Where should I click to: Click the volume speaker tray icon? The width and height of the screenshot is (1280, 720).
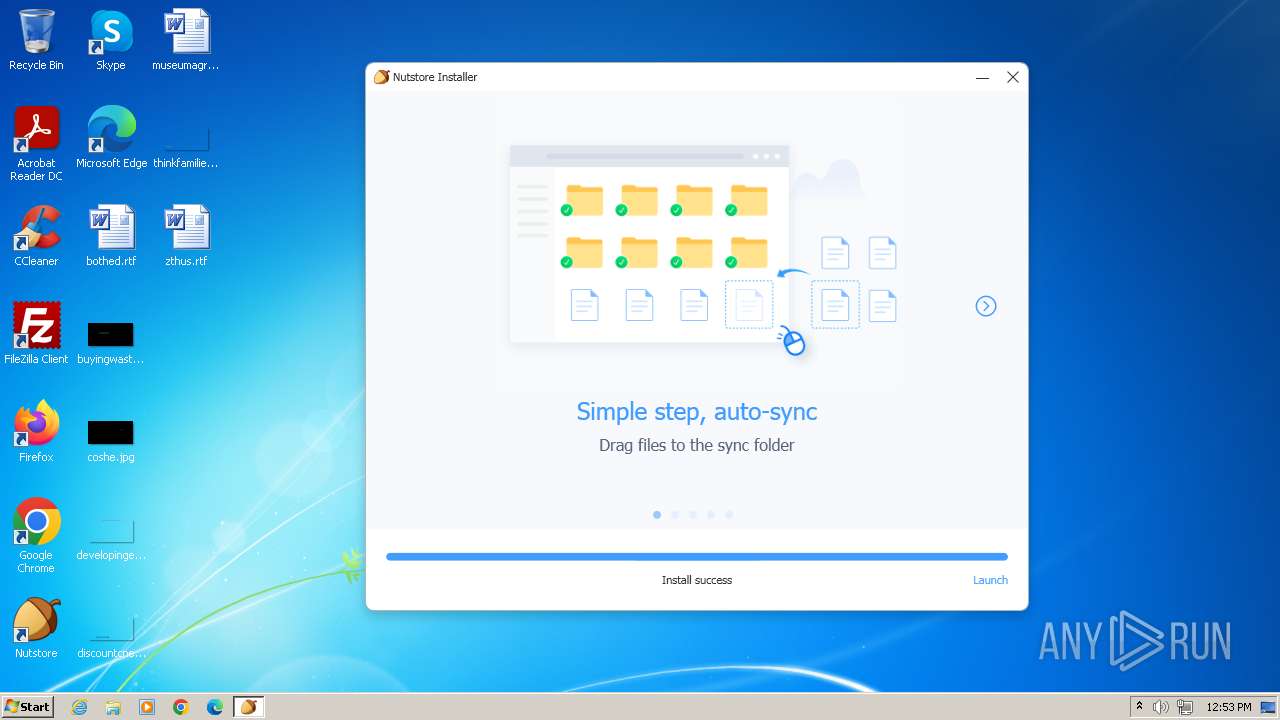pos(1161,707)
